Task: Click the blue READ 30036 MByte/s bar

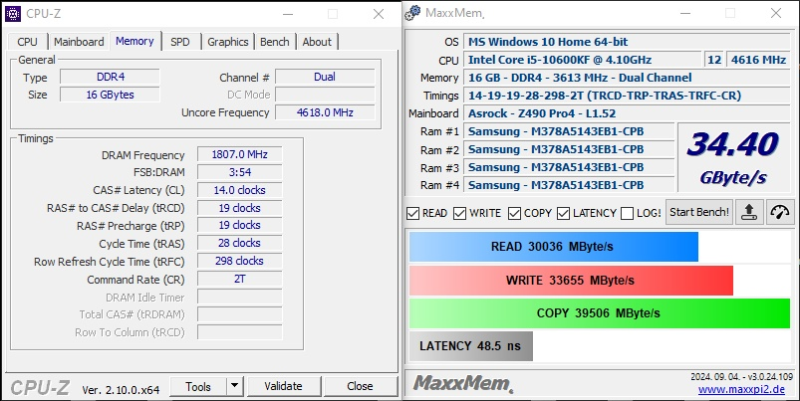Action: tap(554, 247)
